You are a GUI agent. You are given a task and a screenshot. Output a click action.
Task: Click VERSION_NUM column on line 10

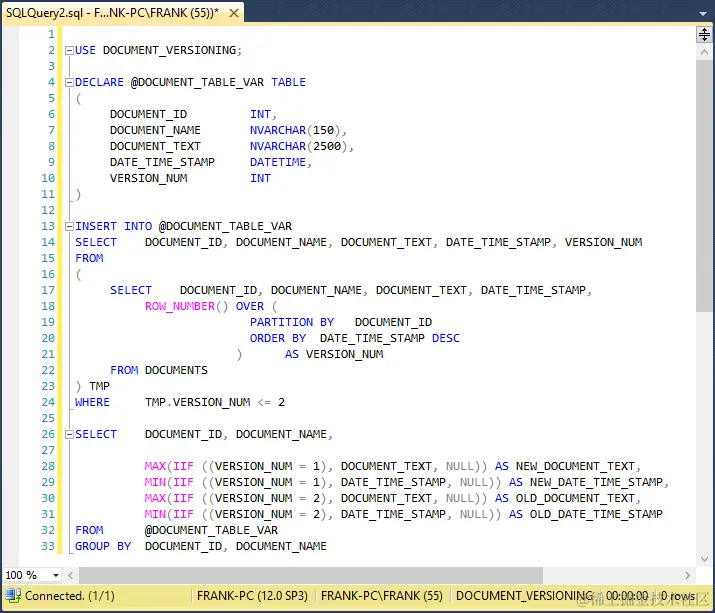pos(148,178)
